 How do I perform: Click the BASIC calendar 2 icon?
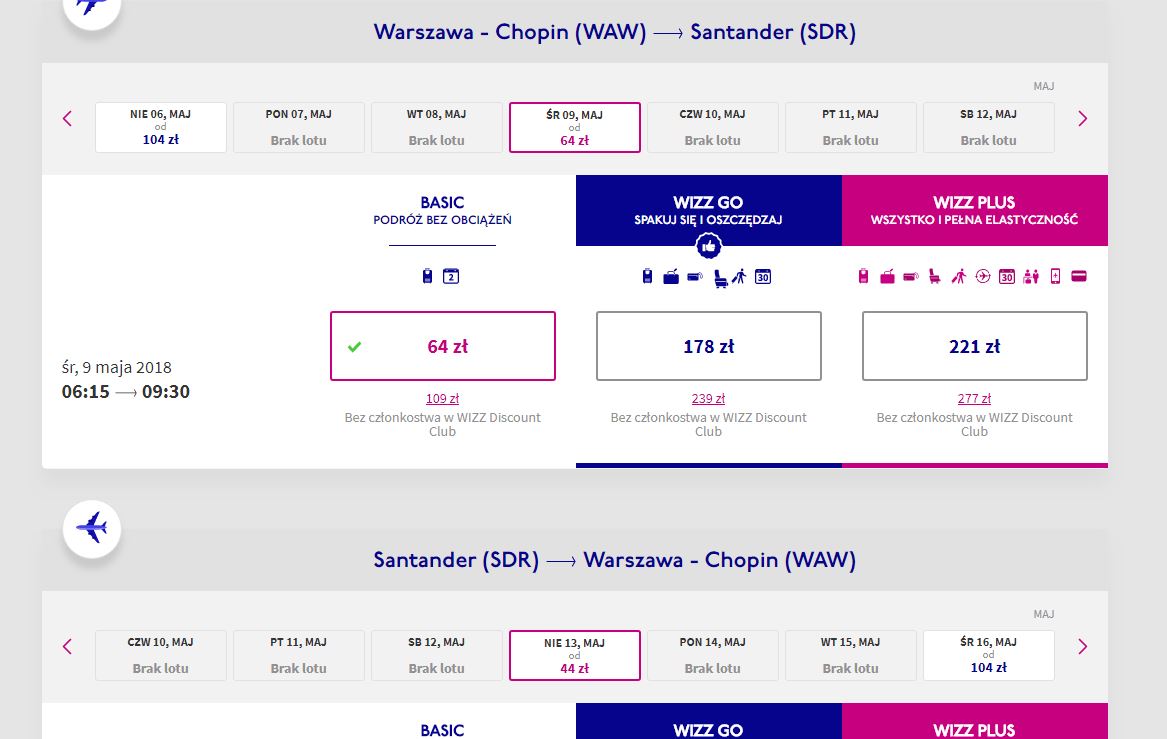[x=451, y=276]
